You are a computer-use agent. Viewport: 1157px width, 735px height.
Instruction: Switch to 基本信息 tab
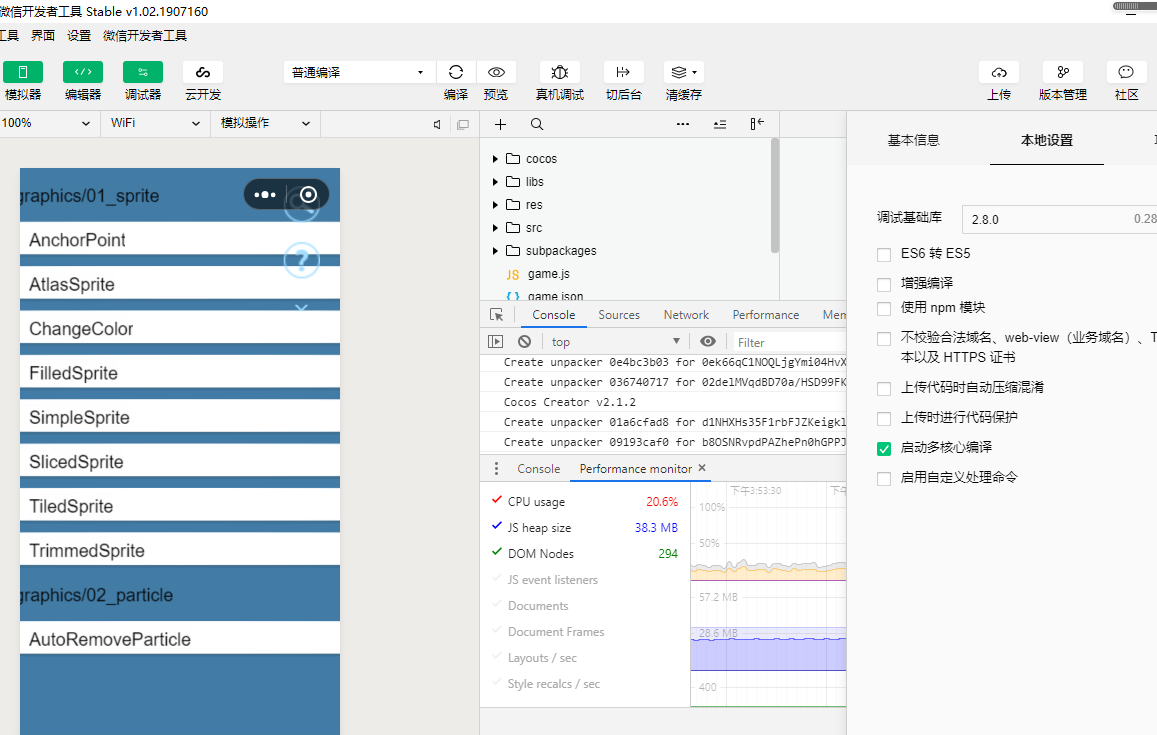913,140
